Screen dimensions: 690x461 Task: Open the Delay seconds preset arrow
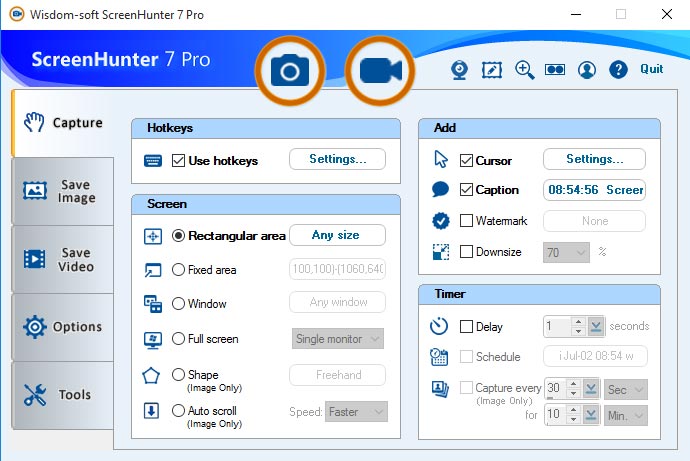click(596, 326)
